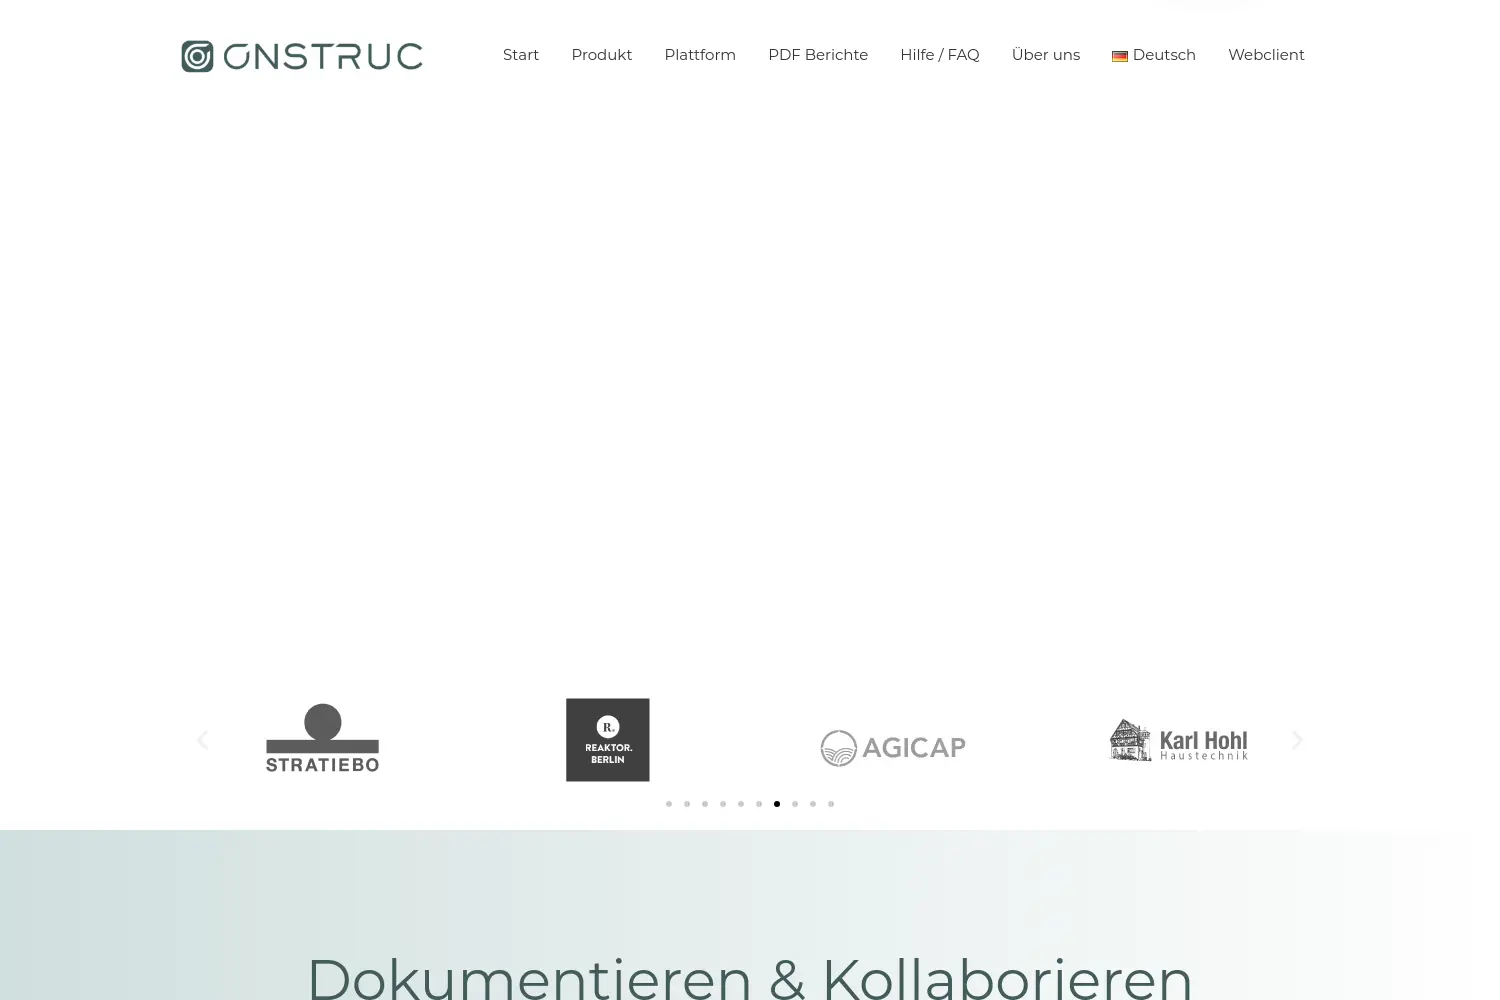This screenshot has height=1000, width=1500.
Task: Open PDF Berichte in the navigation
Action: click(818, 55)
